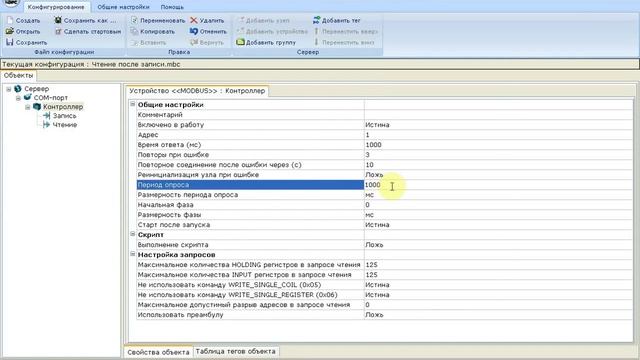Viewport: 640px width, 360px height.
Task: Collapse the Контроллер tree node
Action: [28, 107]
